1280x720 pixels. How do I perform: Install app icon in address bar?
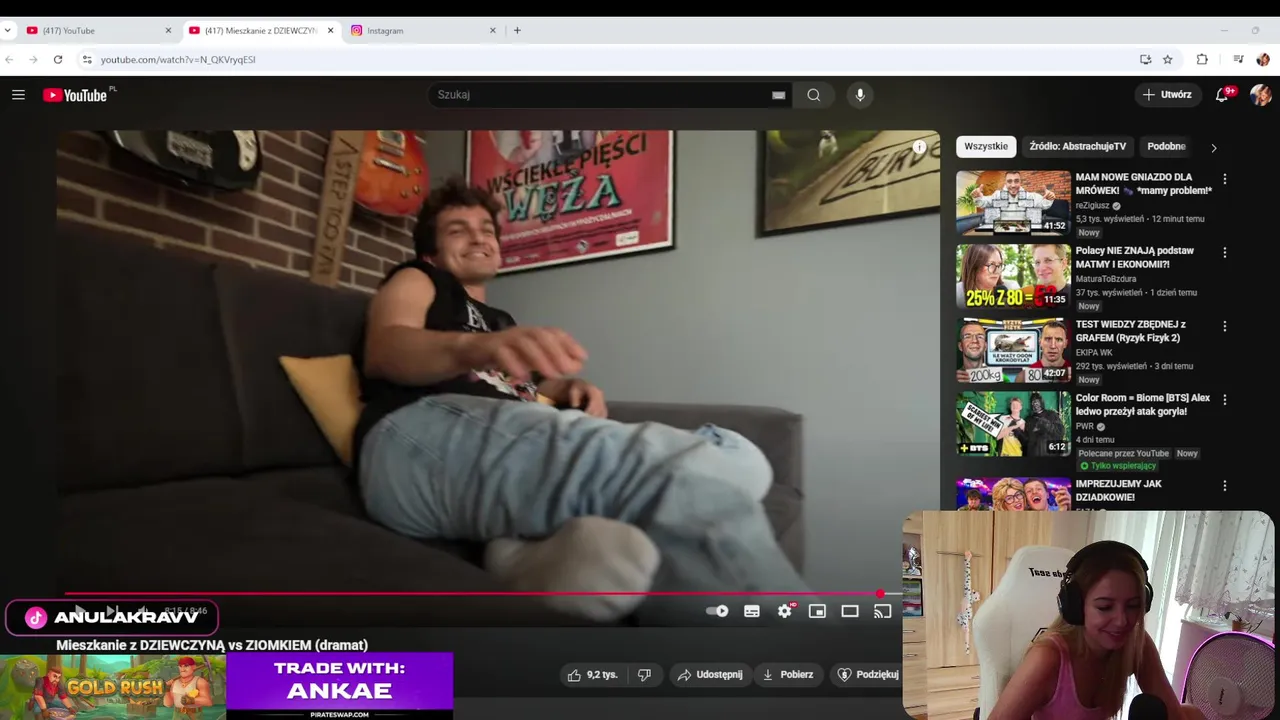(x=1146, y=60)
